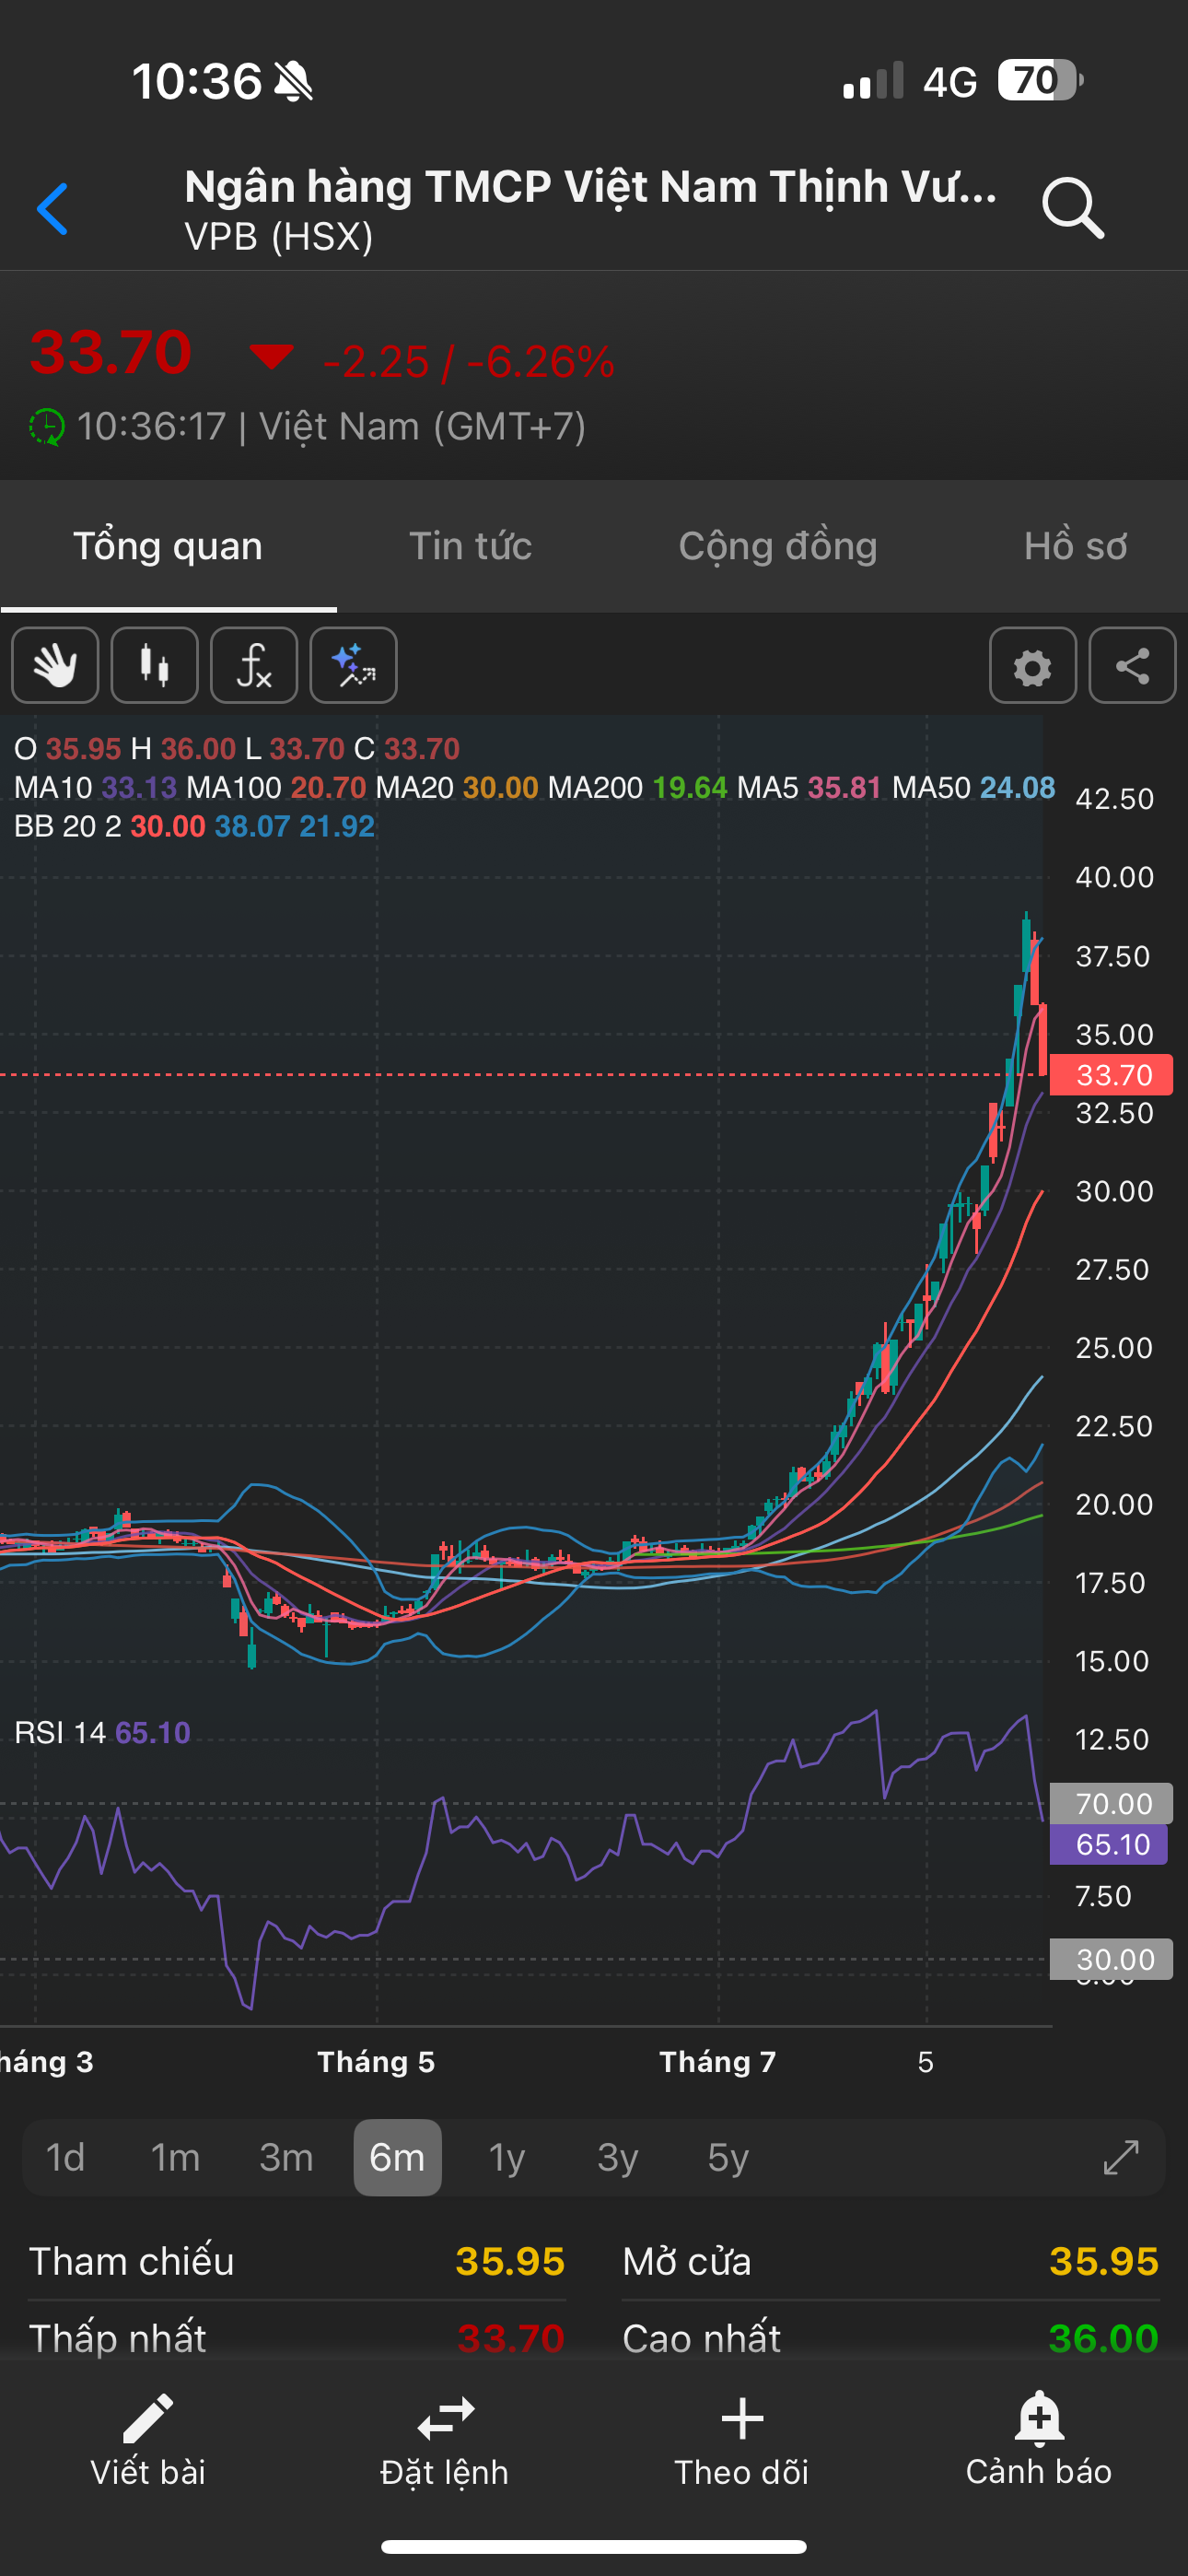Tap the large red 33.70 price
1188x2576 pixels.
tap(111, 352)
